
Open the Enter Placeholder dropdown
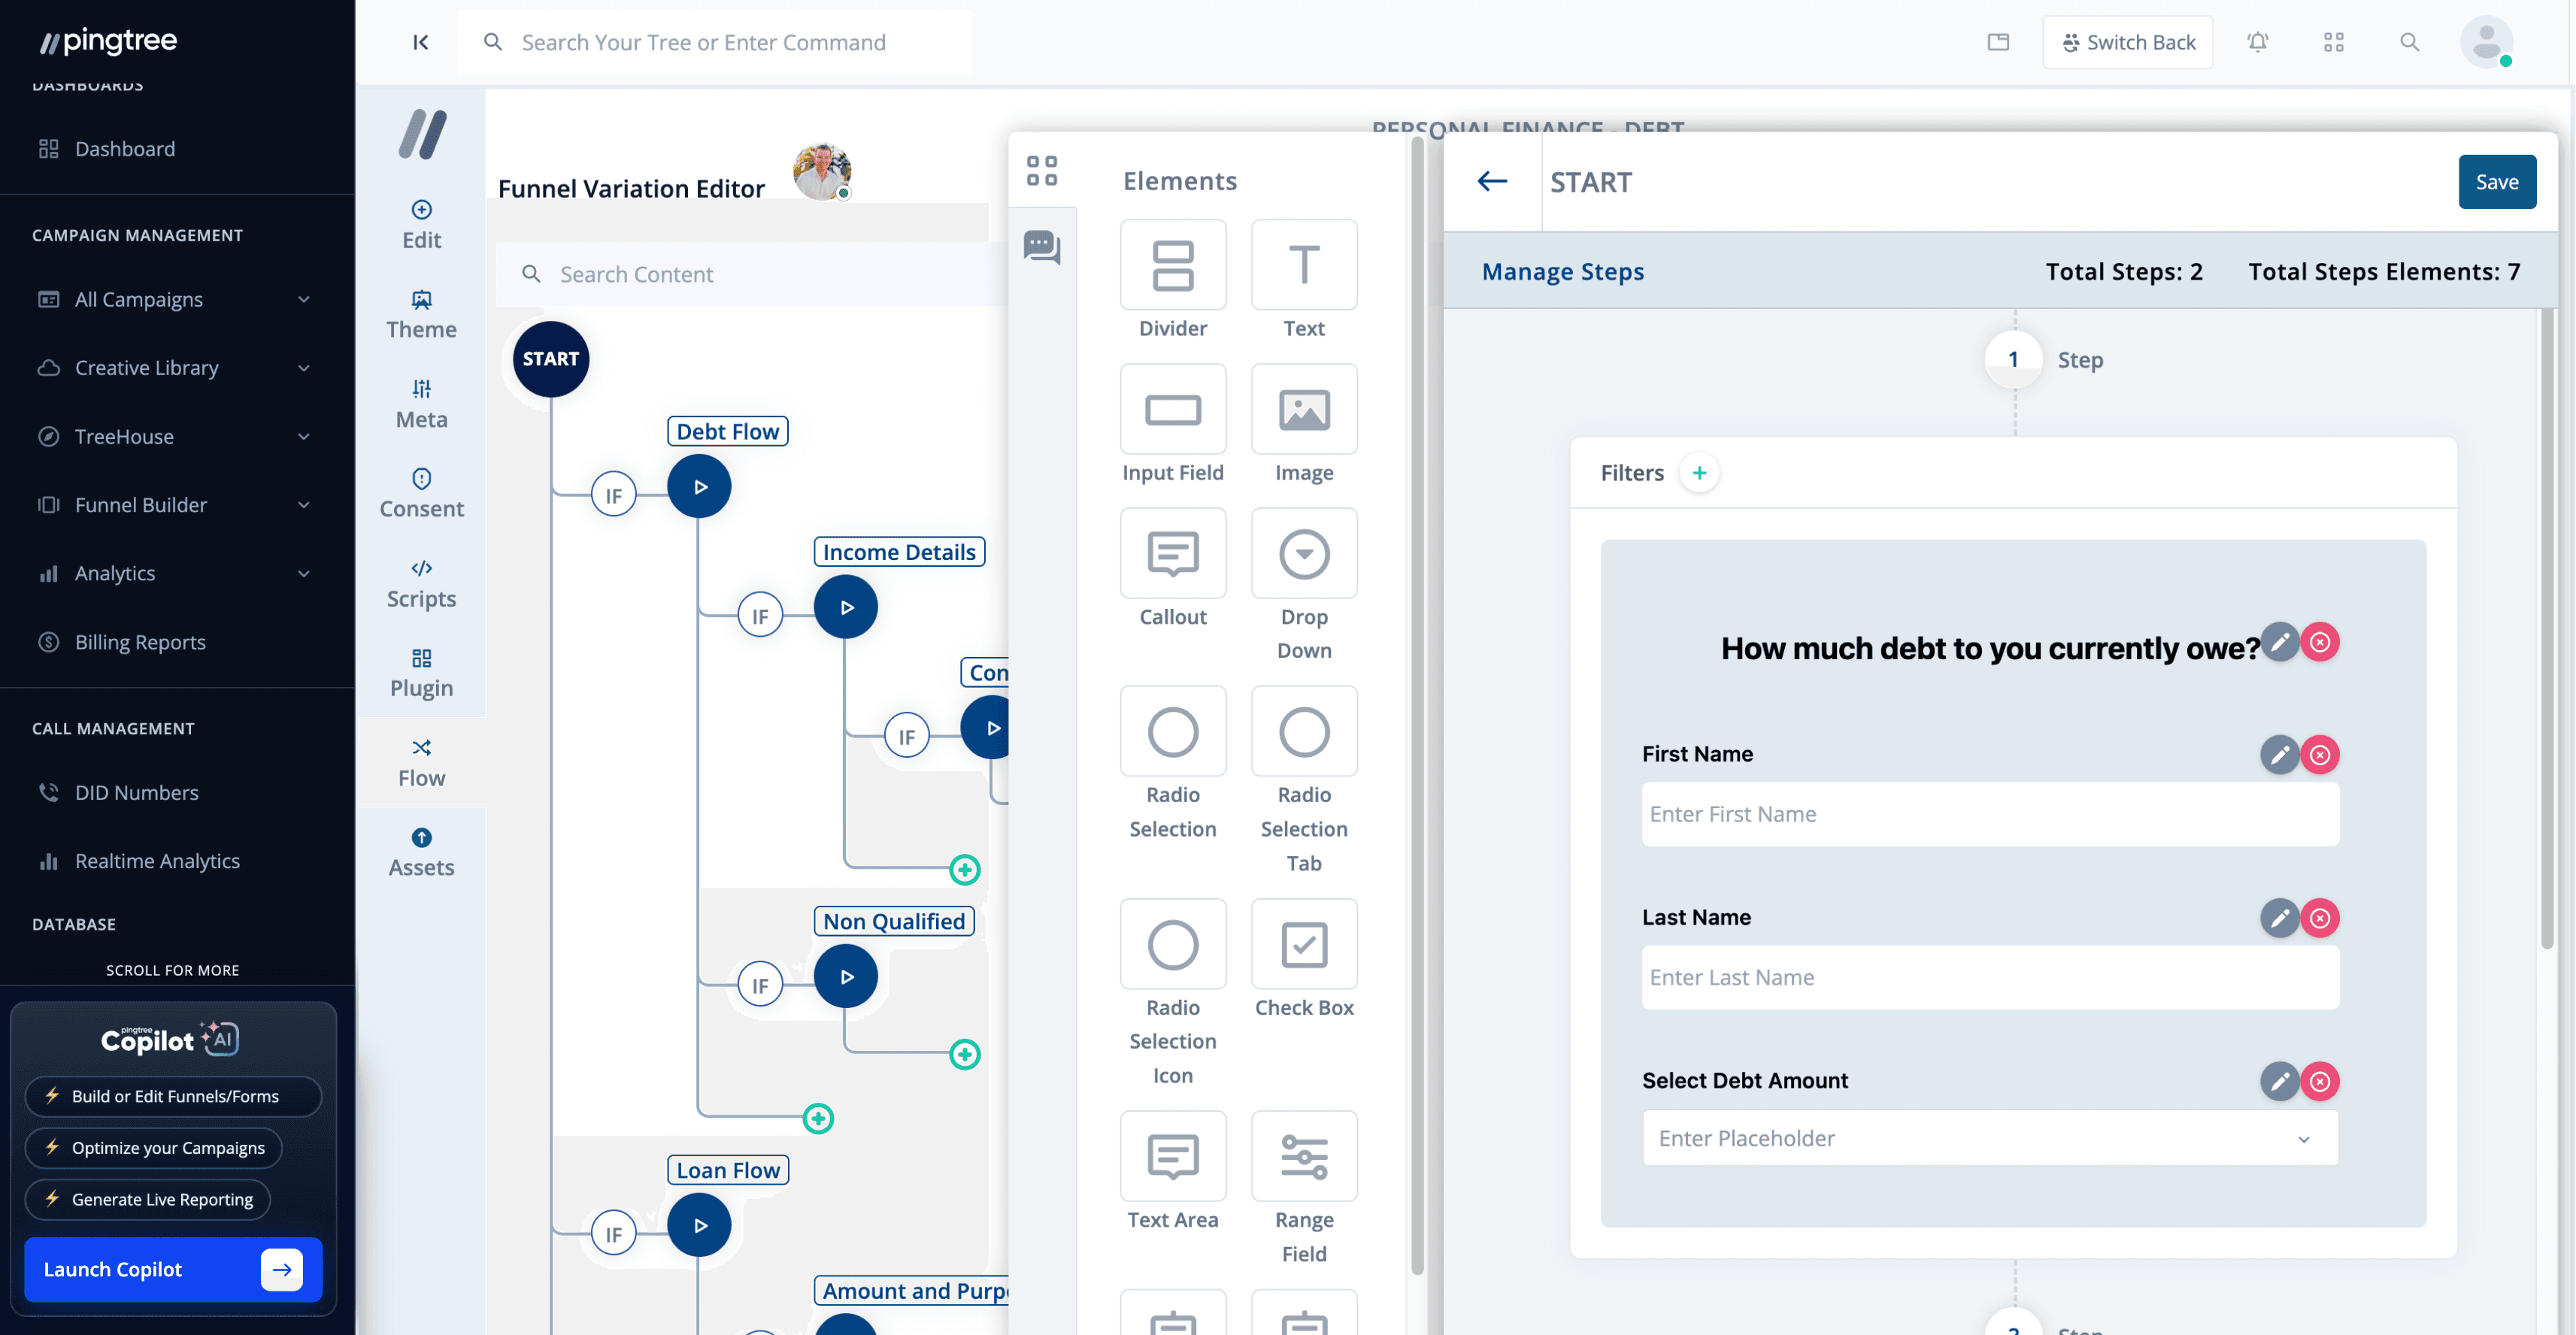(x=2305, y=1138)
